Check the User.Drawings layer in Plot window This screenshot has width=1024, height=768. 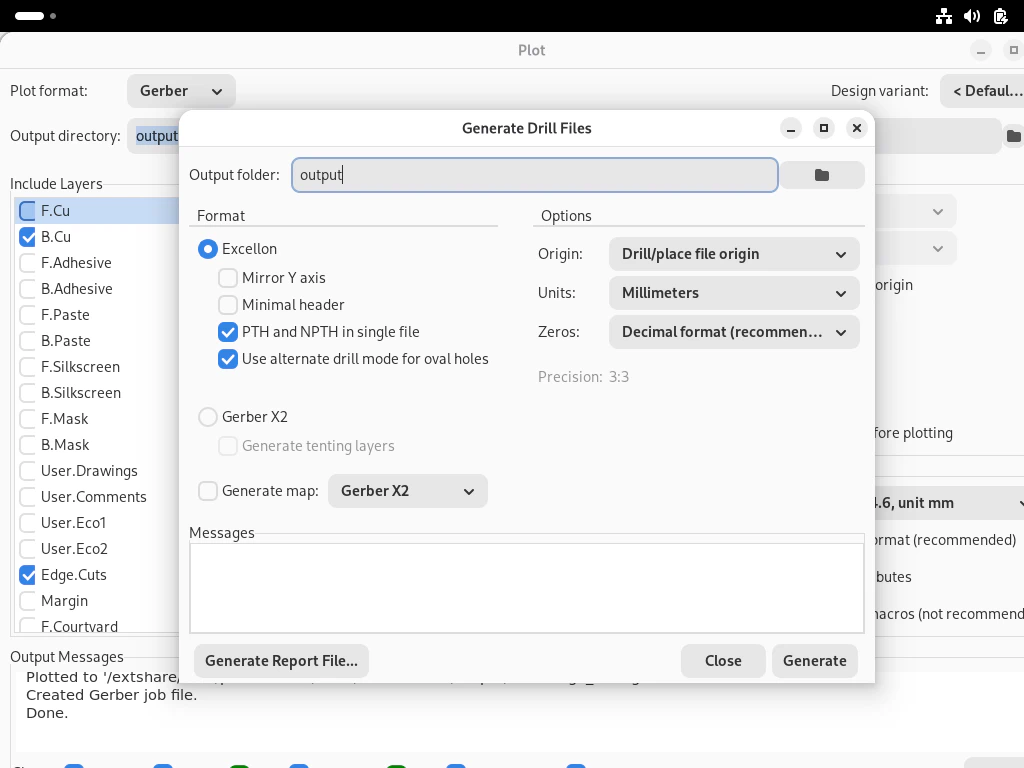[27, 471]
